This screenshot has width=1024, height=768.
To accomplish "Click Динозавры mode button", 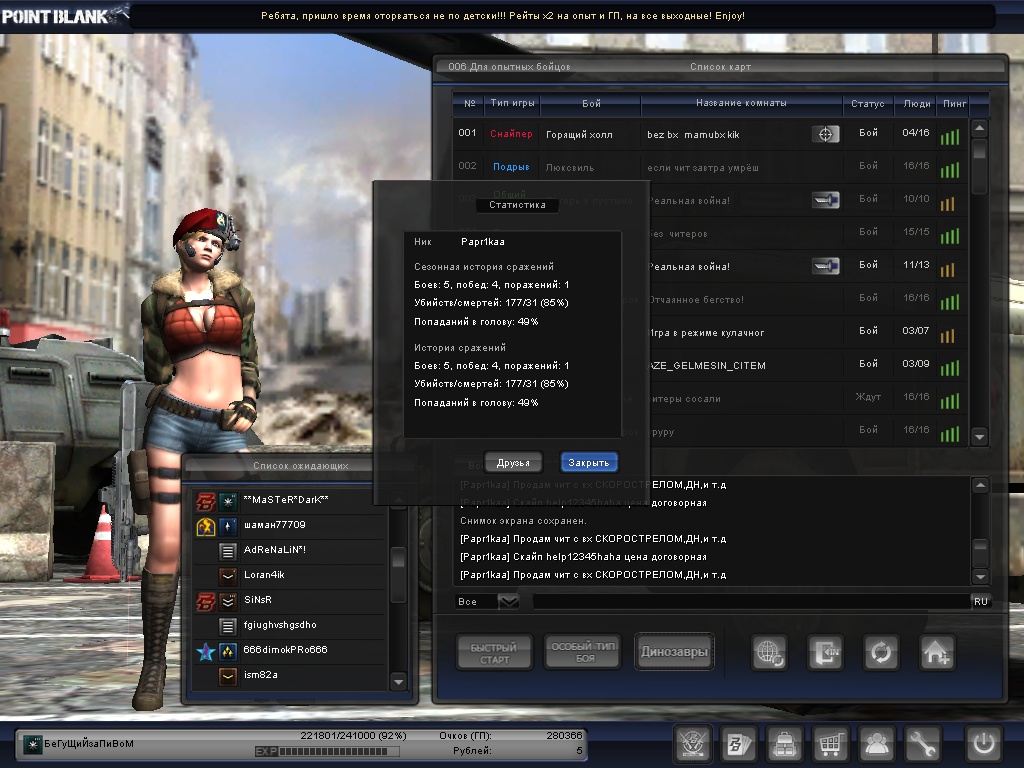I will 674,652.
